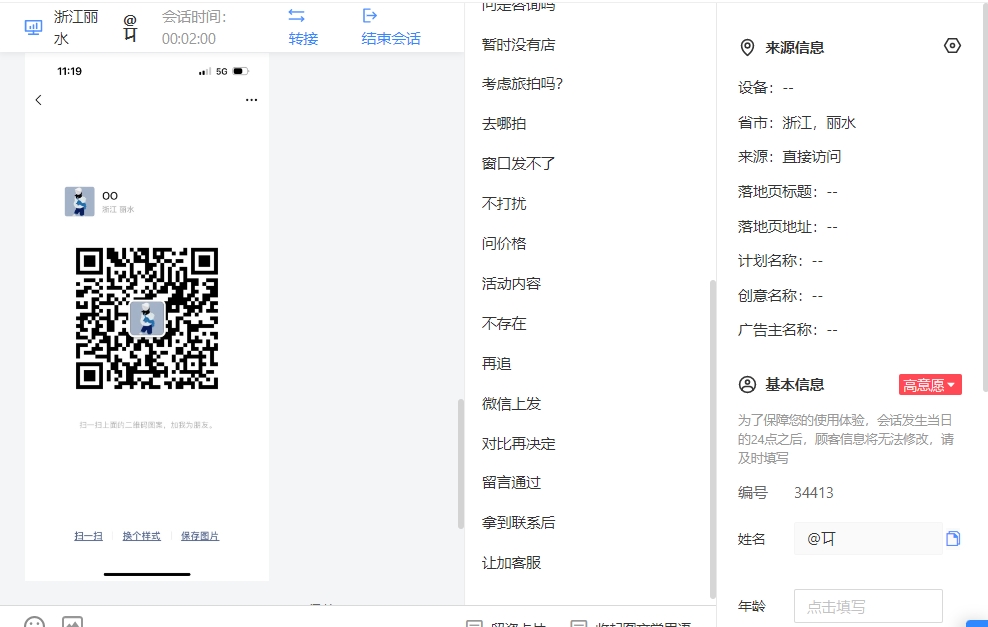Click the session time 00:02:00
The width and height of the screenshot is (988, 627).
coord(189,39)
